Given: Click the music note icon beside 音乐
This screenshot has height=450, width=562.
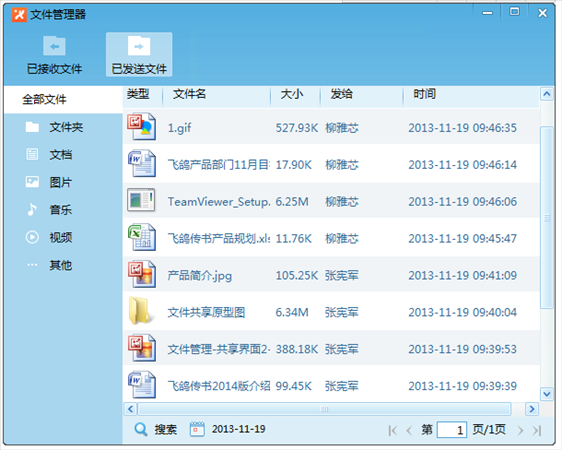Looking at the screenshot, I should [32, 210].
